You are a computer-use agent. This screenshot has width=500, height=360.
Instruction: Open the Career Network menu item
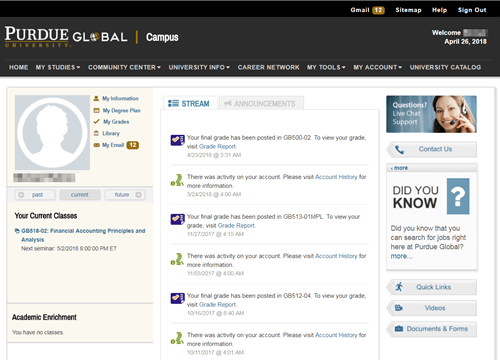click(269, 67)
